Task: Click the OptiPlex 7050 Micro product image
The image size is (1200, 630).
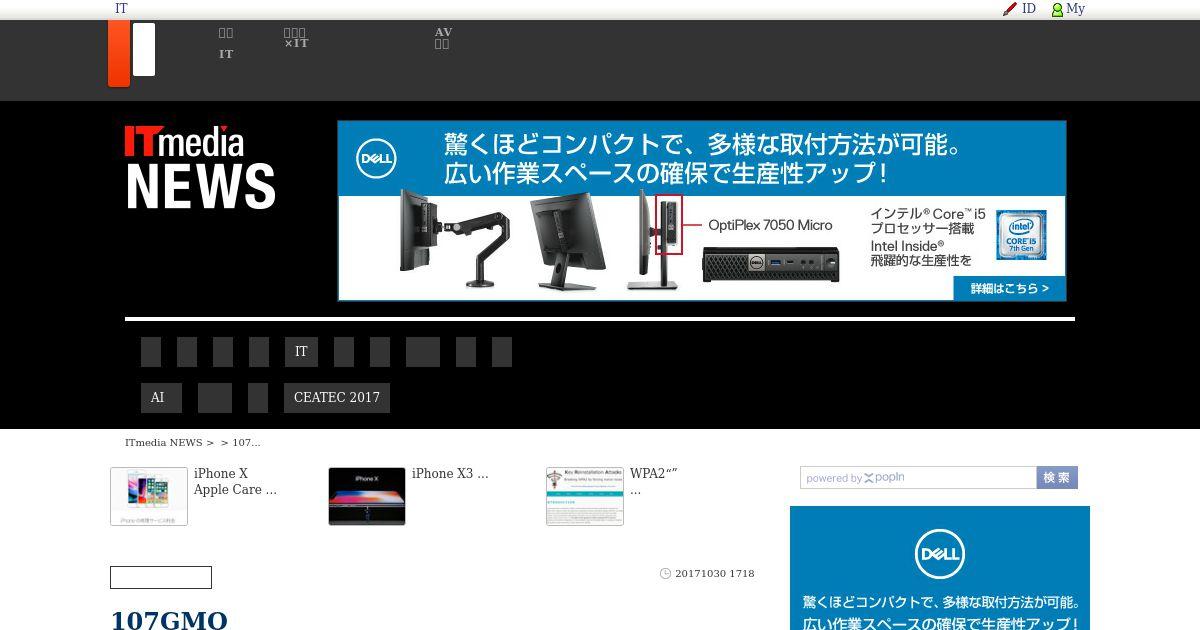Action: tap(770, 264)
